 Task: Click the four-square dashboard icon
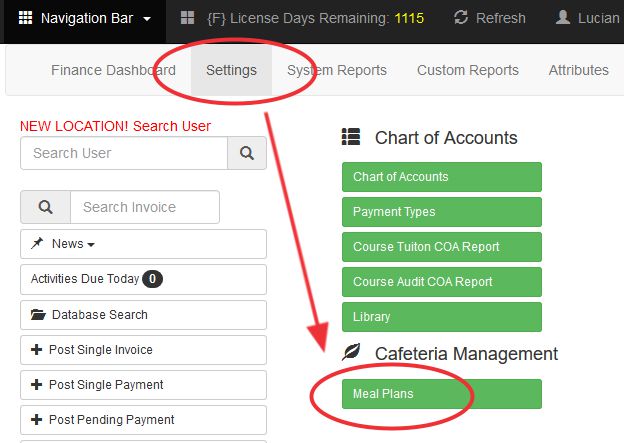(x=187, y=18)
